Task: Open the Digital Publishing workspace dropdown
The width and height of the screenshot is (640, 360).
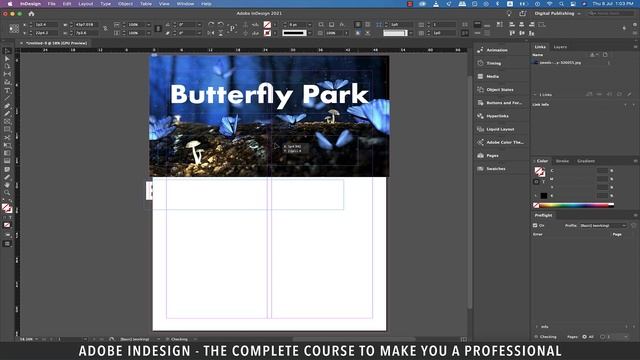Action: (557, 13)
